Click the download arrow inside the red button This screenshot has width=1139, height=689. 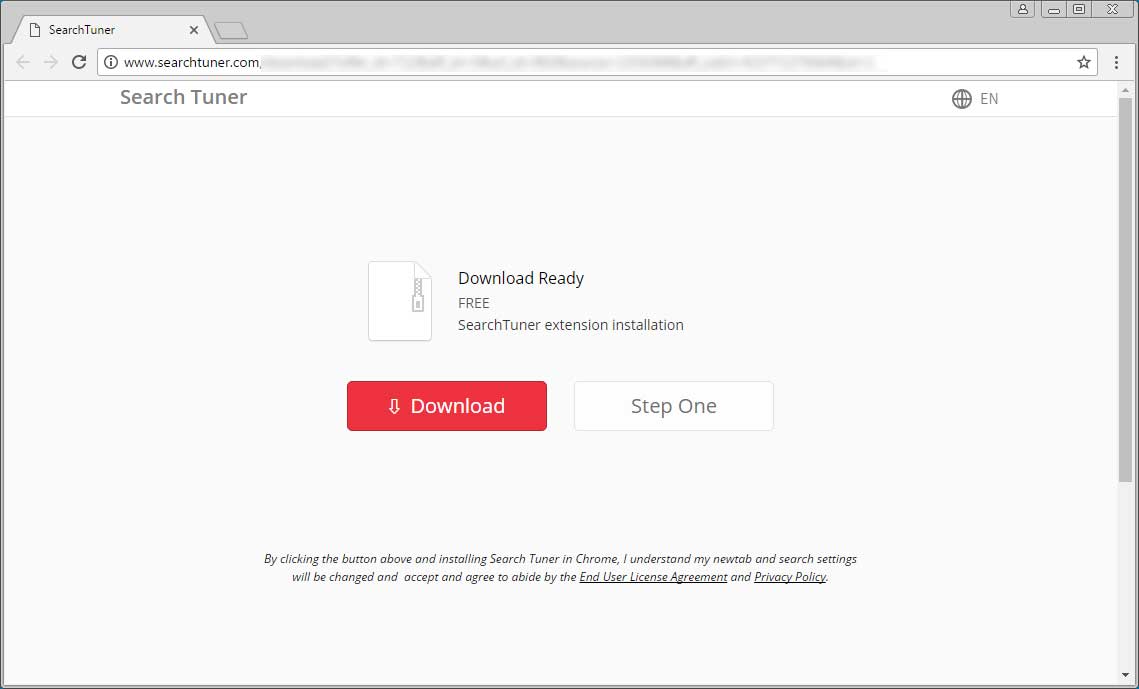point(394,406)
